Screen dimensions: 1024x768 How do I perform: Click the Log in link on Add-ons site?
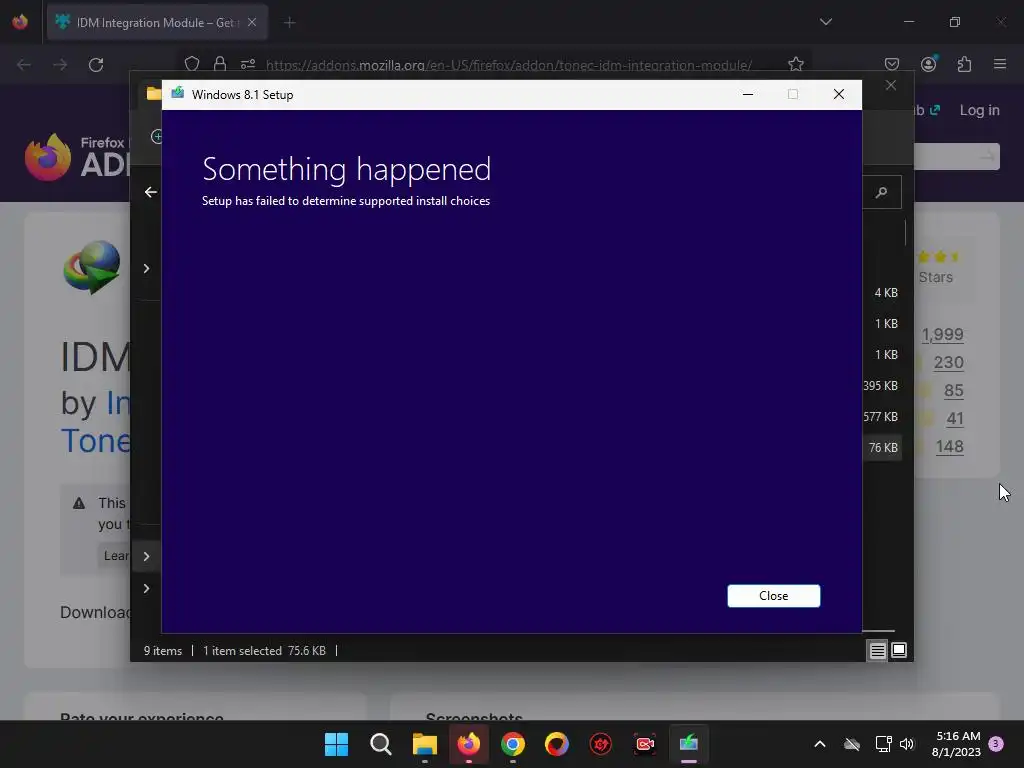[979, 110]
